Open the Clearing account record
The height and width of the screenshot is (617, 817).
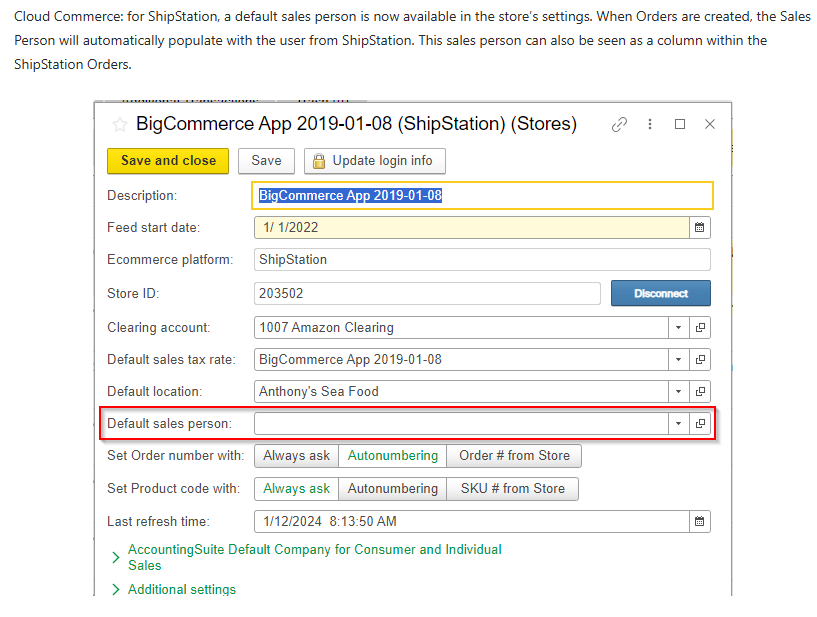click(x=700, y=328)
